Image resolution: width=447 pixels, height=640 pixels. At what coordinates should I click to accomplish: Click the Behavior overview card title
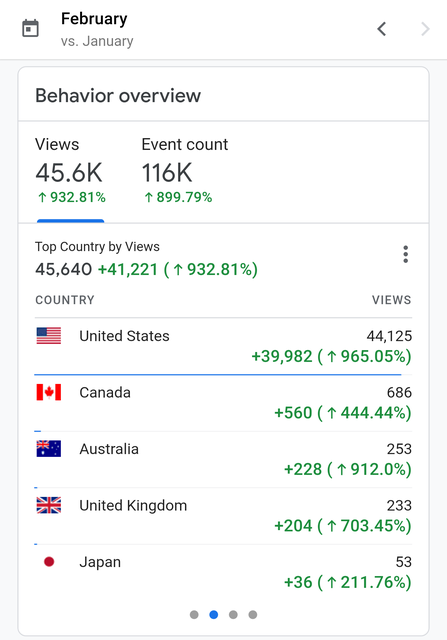point(118,96)
